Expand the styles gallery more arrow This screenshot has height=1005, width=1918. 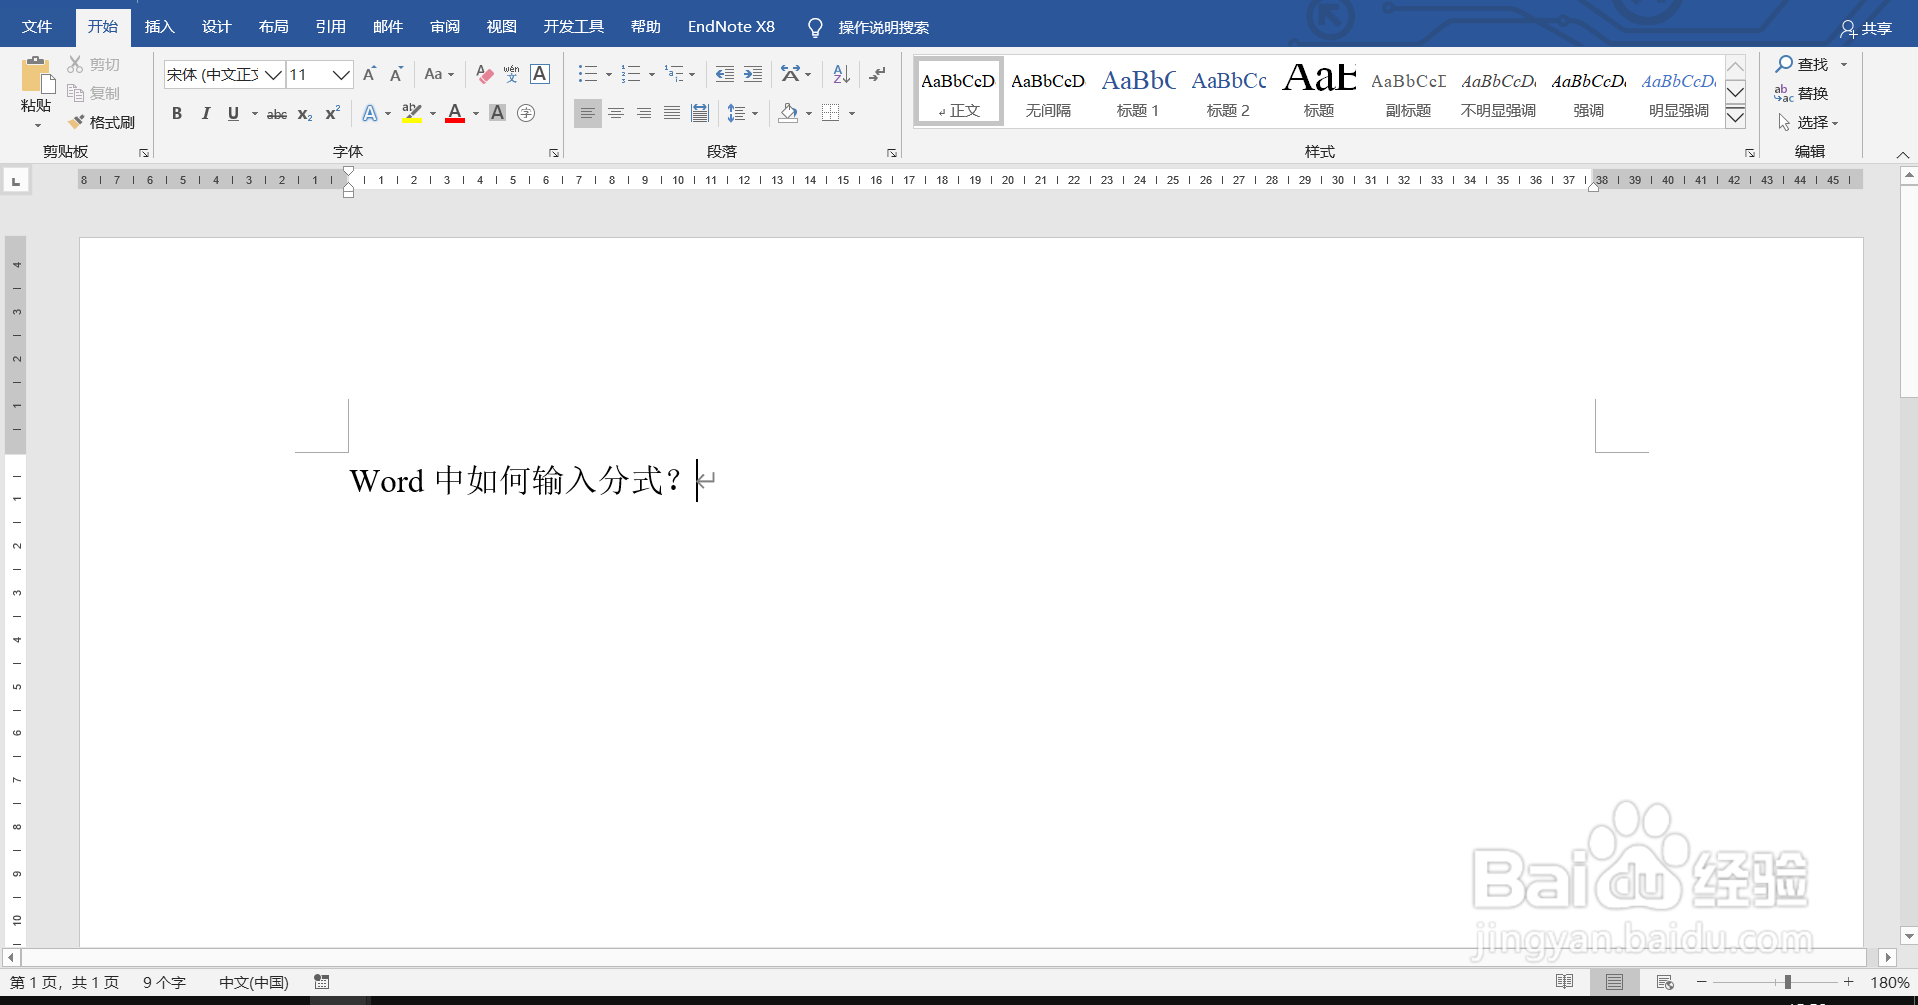coord(1736,117)
